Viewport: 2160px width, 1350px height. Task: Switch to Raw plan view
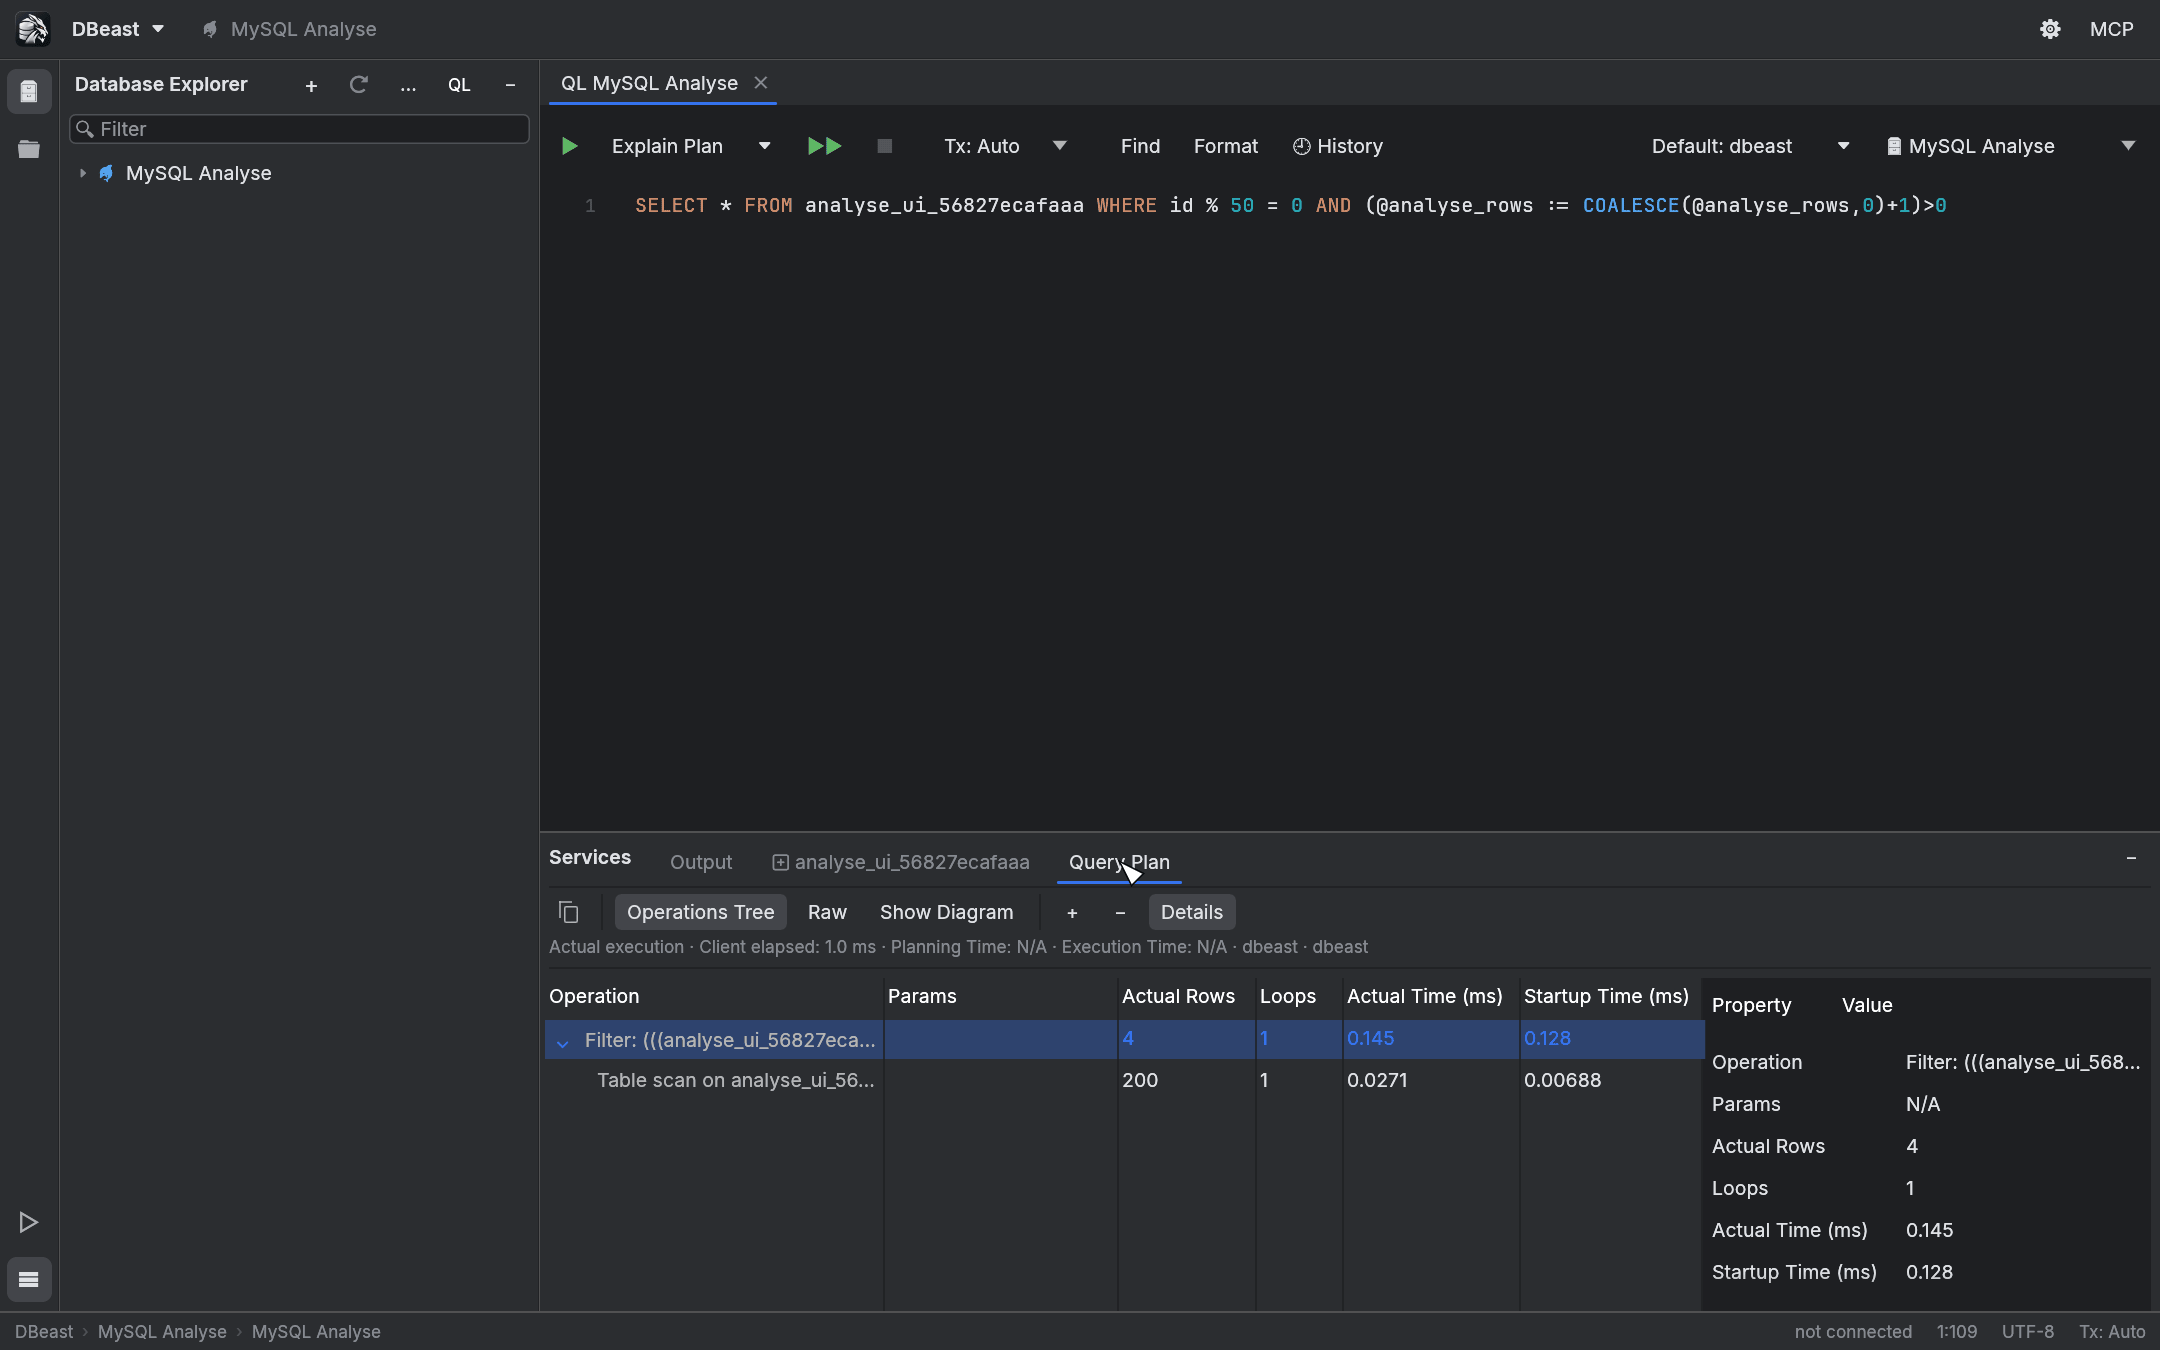click(827, 912)
